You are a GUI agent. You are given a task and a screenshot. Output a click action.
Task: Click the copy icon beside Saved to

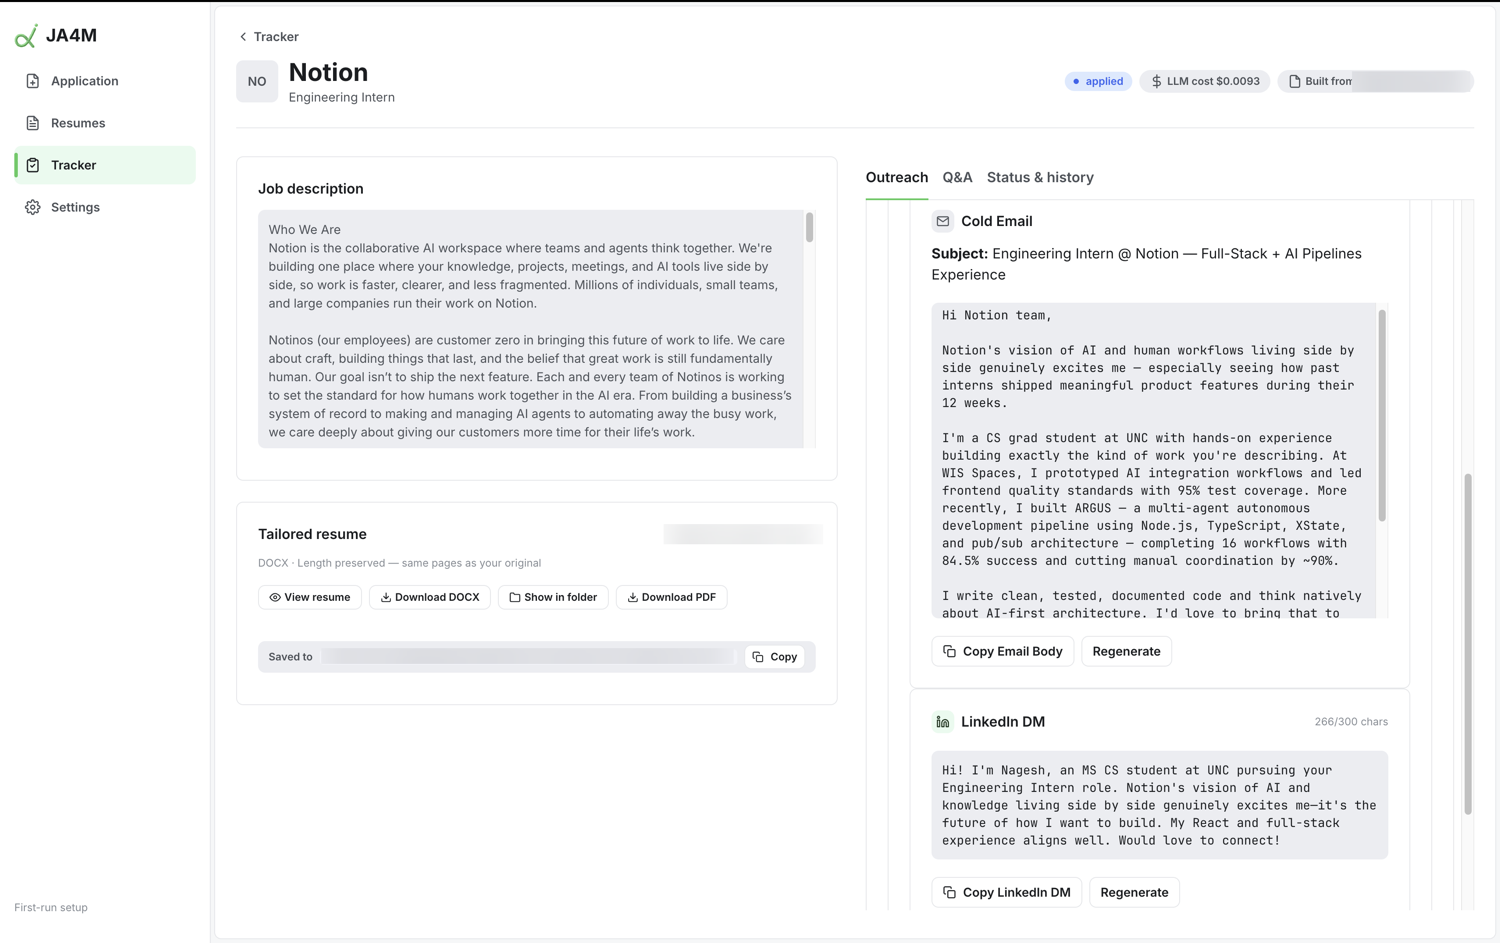(758, 657)
